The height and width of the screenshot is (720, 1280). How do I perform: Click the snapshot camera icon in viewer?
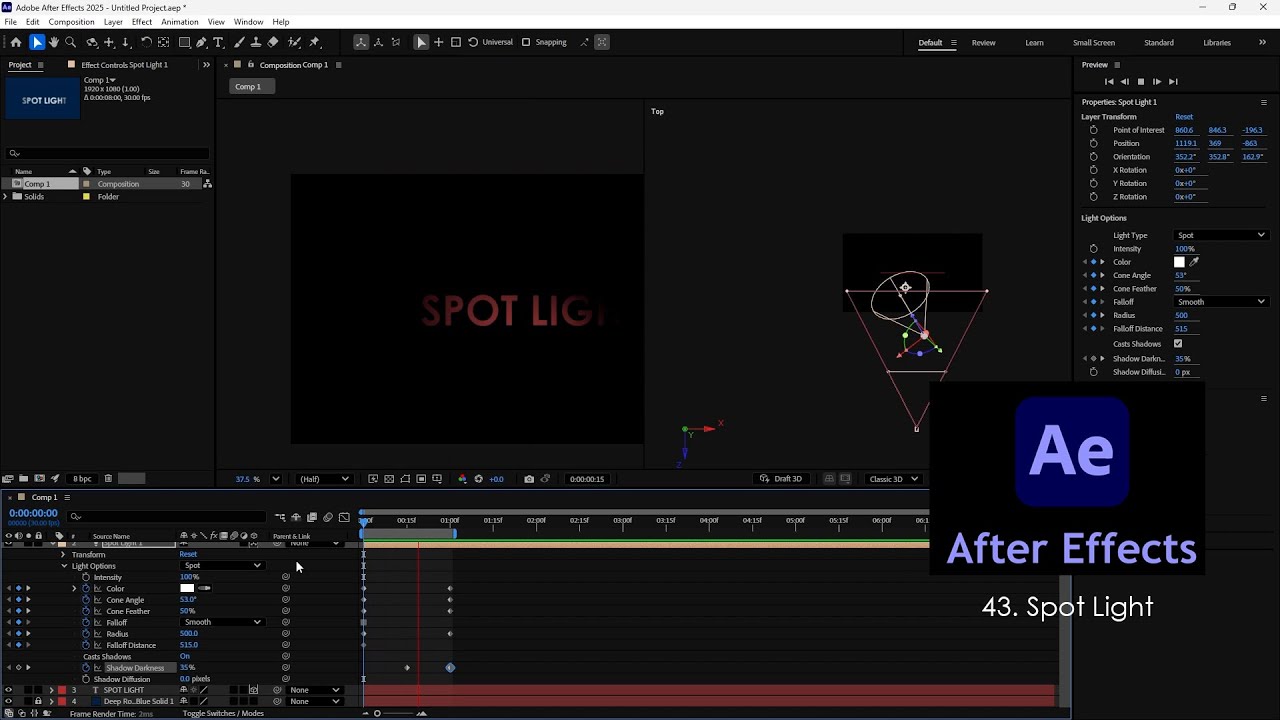[529, 479]
